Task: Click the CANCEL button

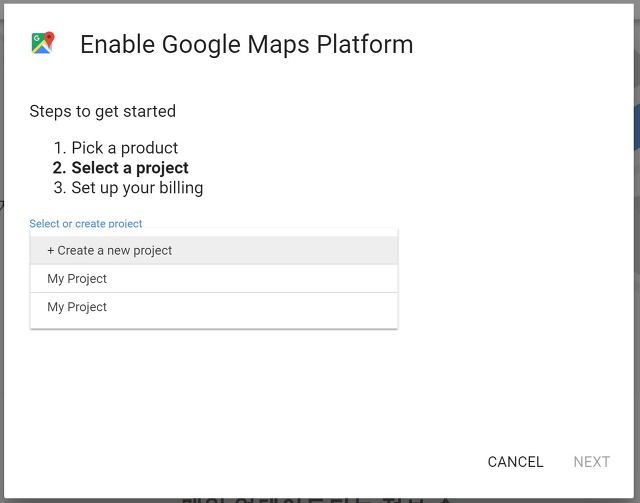Action: click(515, 462)
